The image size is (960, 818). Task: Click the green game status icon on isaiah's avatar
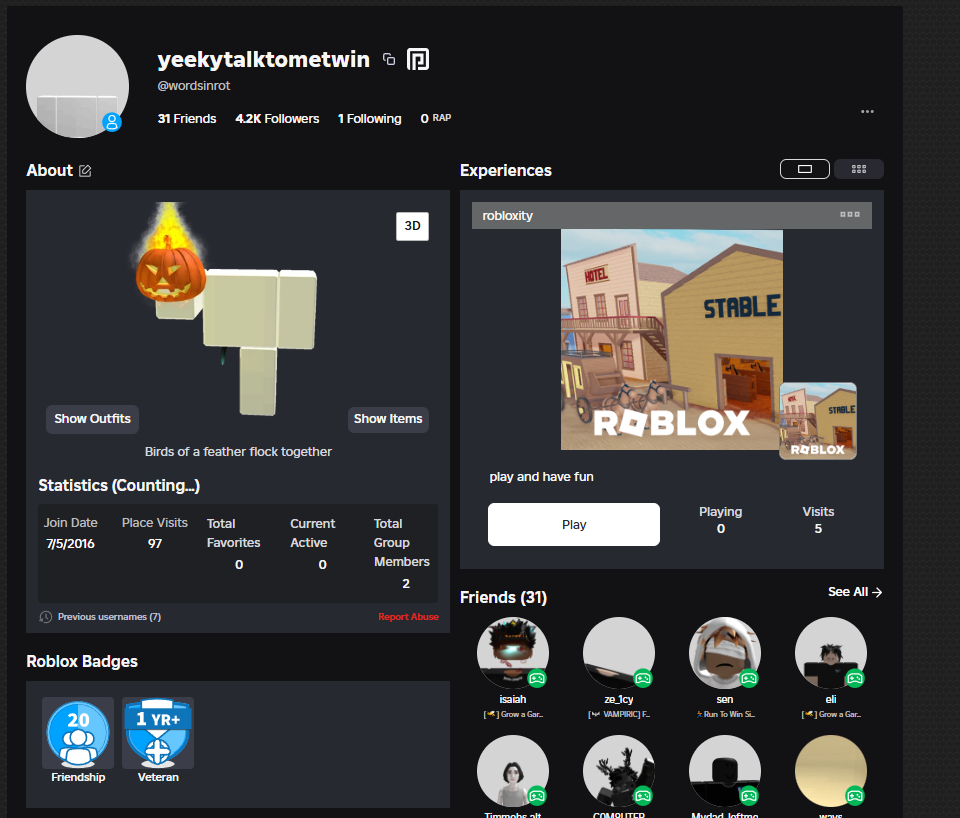coord(538,679)
